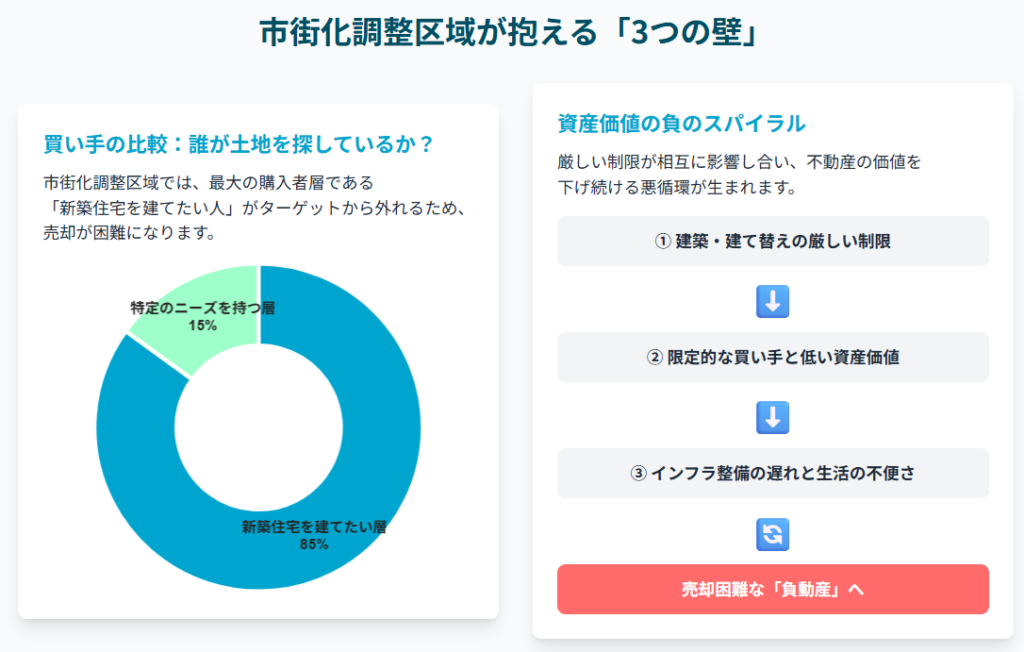The image size is (1024, 652).
Task: Click the text line 下げ続ける悪循環が生まれます。
Action: click(x=677, y=187)
